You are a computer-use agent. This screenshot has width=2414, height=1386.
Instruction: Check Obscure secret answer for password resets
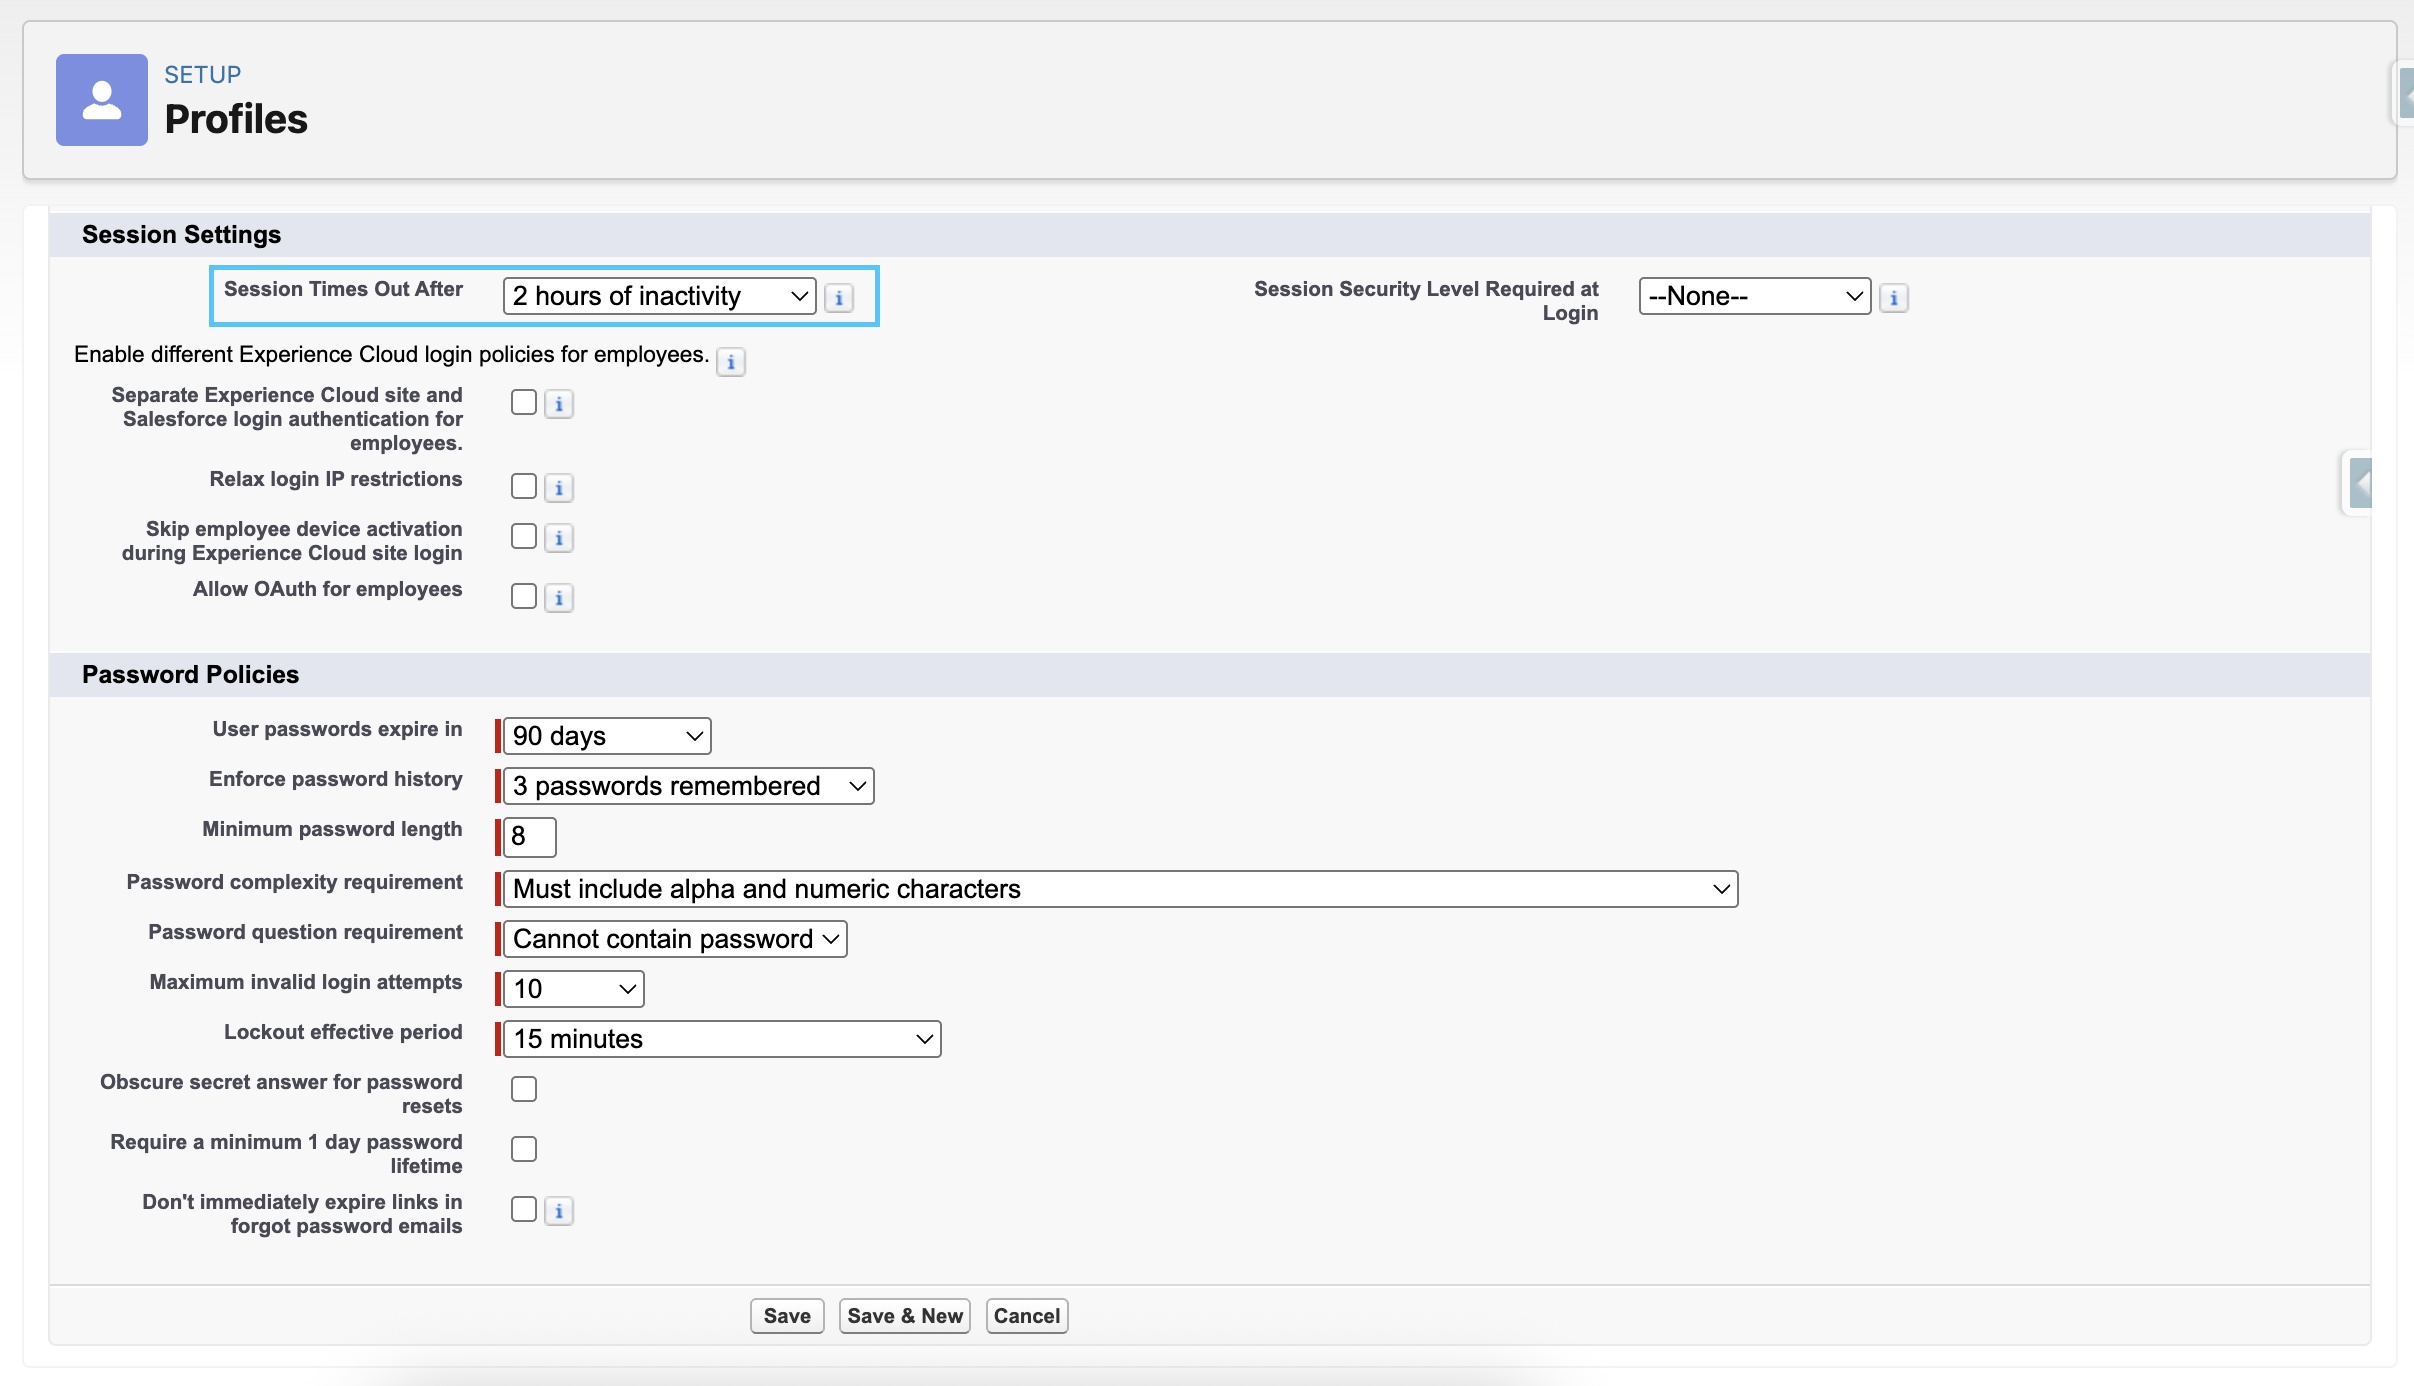(x=524, y=1089)
